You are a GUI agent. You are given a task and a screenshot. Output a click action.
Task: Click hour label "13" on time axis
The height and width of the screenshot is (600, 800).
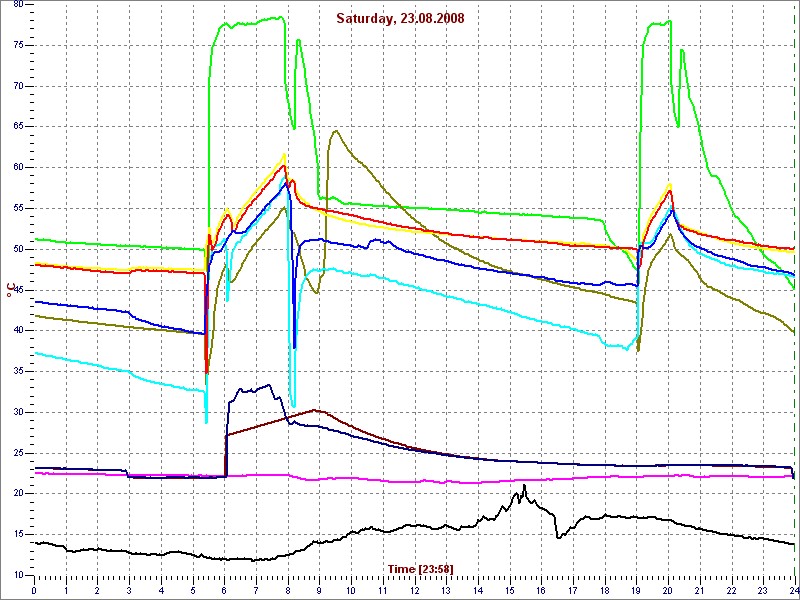446,589
